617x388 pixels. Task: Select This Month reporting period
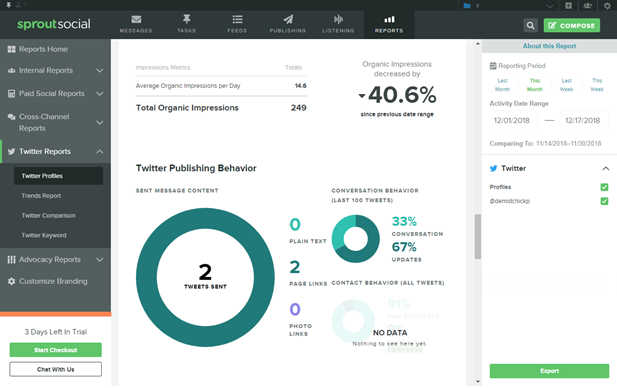(535, 85)
